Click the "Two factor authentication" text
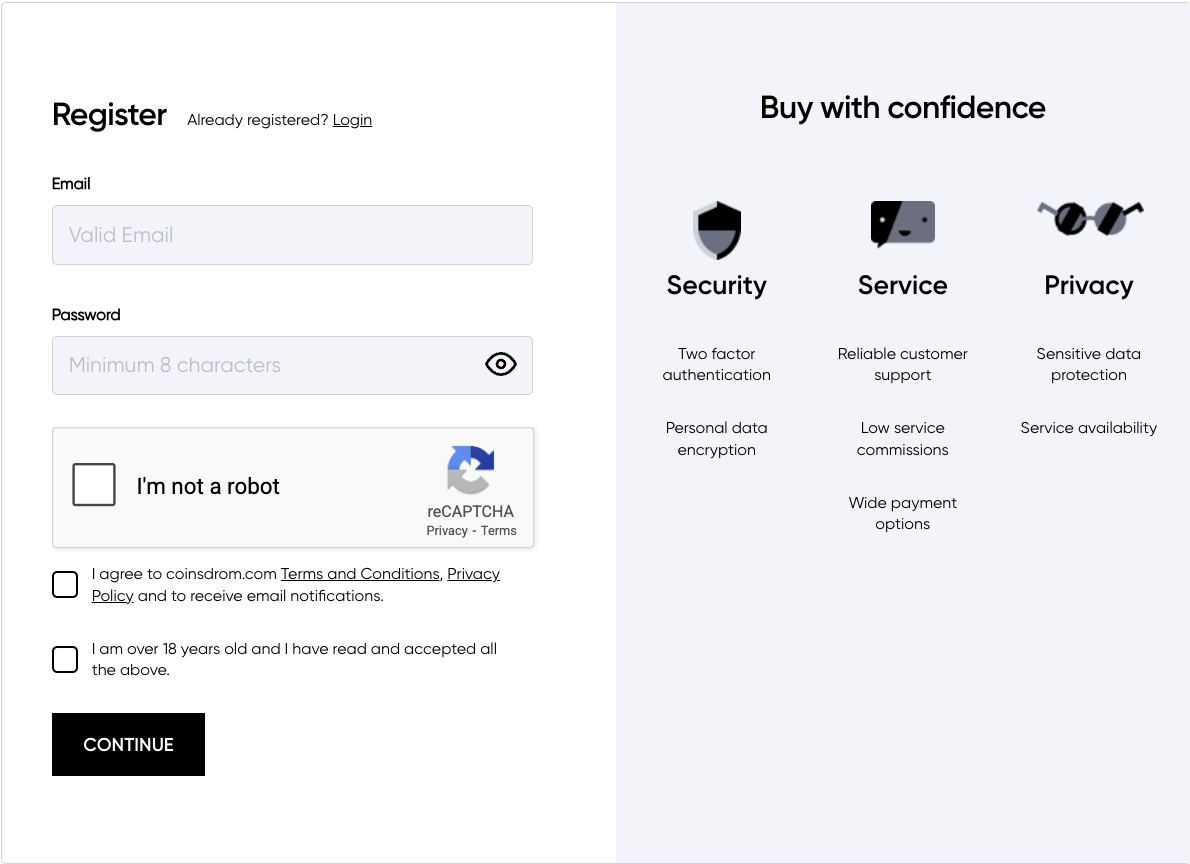 [x=716, y=364]
